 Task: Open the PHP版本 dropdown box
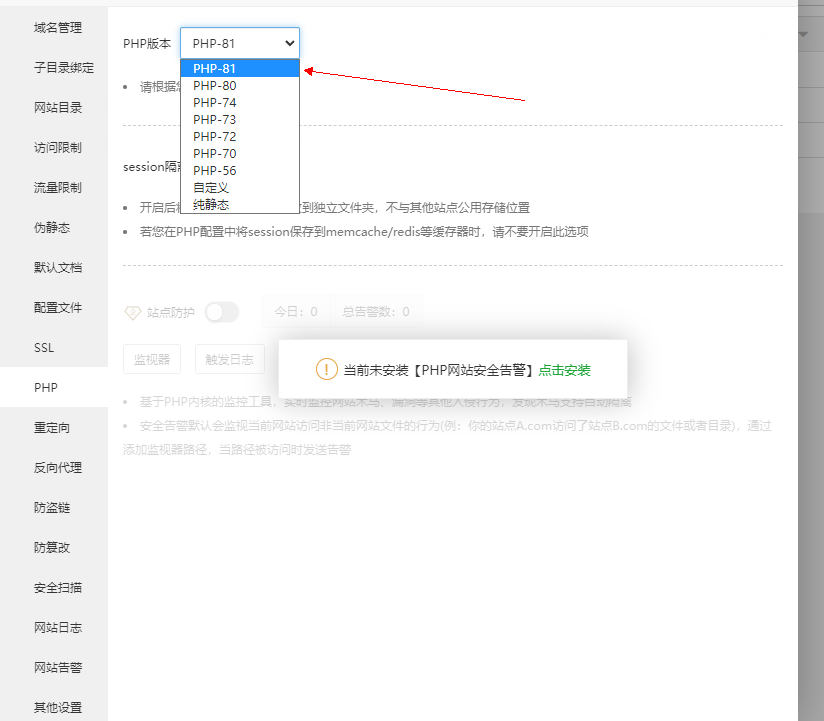click(240, 43)
